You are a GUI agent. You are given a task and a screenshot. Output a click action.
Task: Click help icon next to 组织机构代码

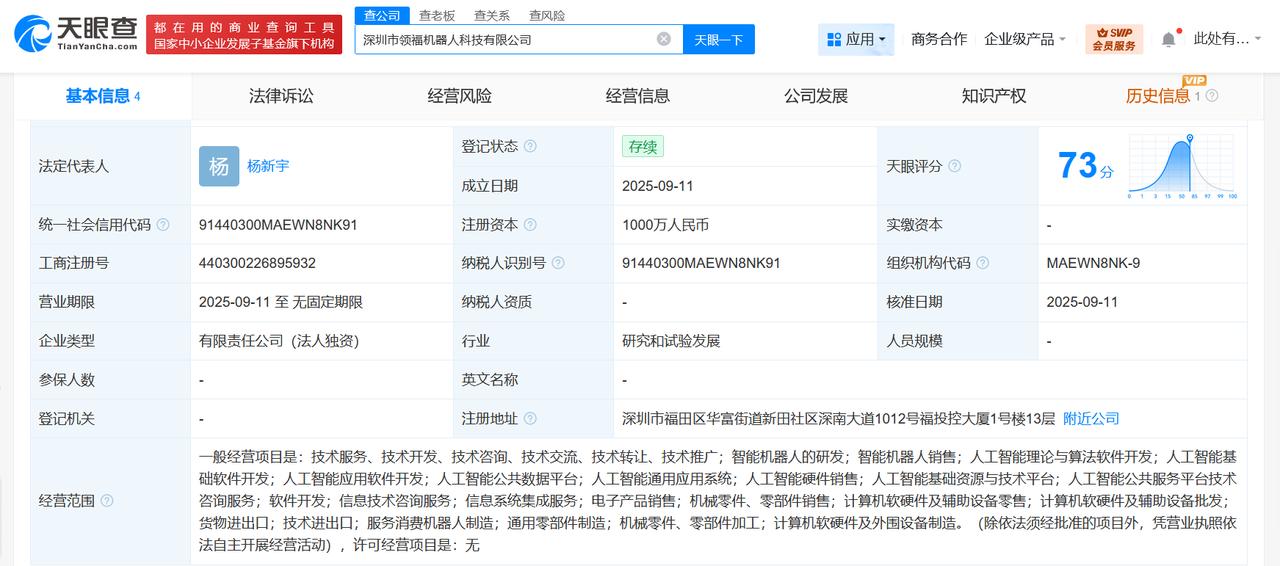pyautogui.click(x=982, y=263)
